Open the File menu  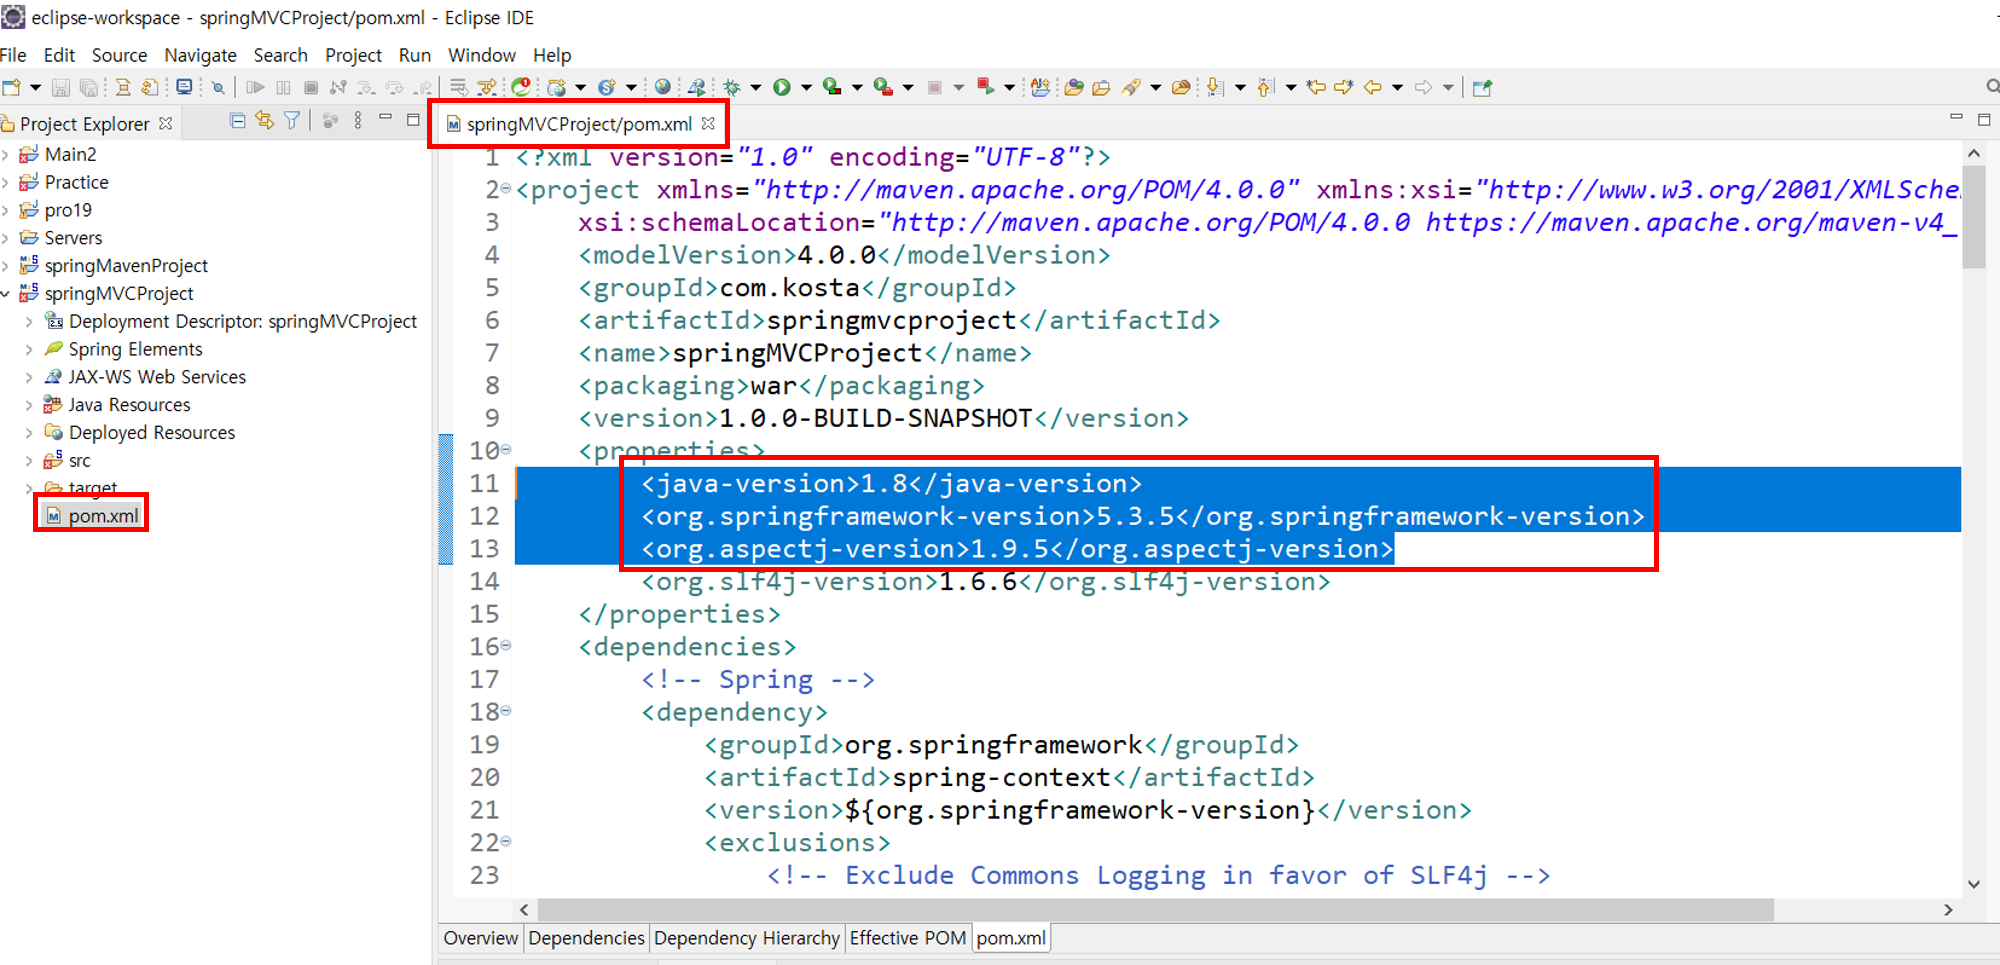13,55
